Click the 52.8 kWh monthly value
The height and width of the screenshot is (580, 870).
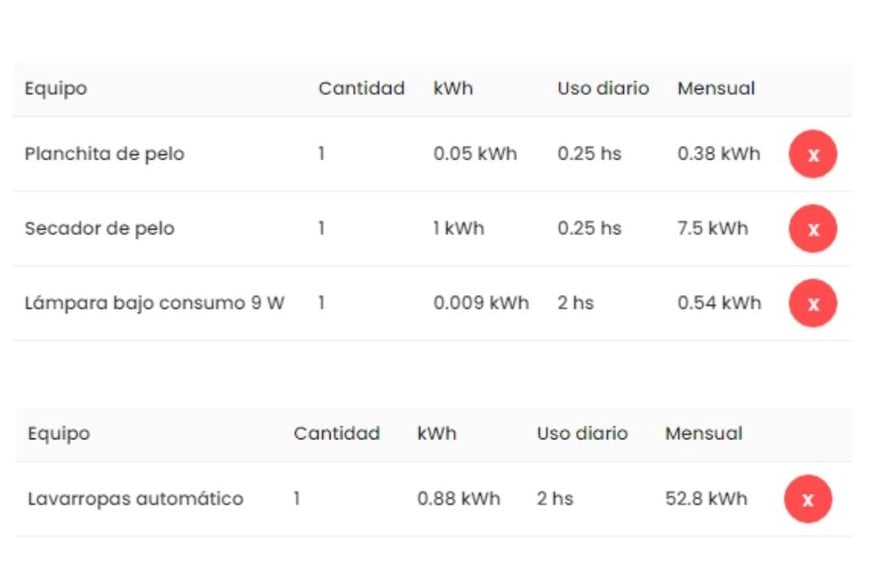(x=705, y=498)
